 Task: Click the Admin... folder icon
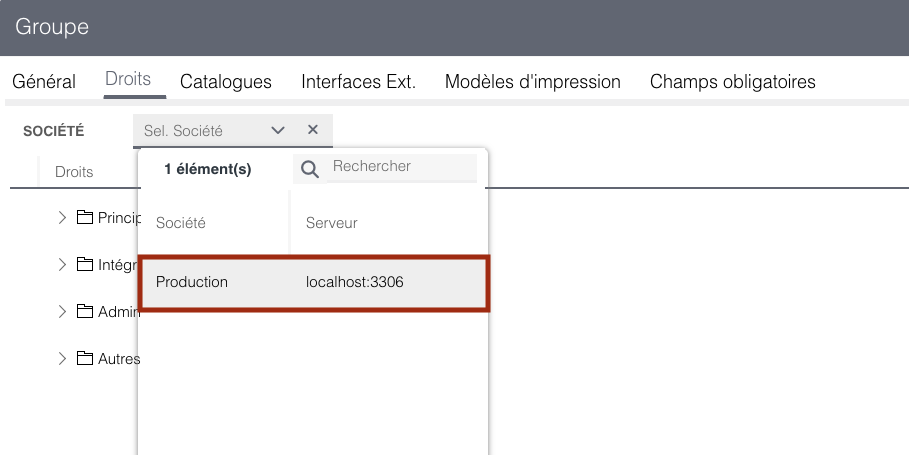point(85,311)
